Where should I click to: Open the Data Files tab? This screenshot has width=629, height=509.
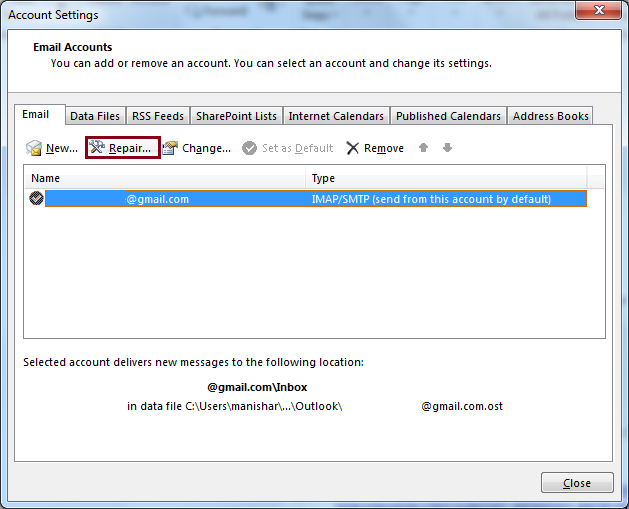(x=95, y=116)
